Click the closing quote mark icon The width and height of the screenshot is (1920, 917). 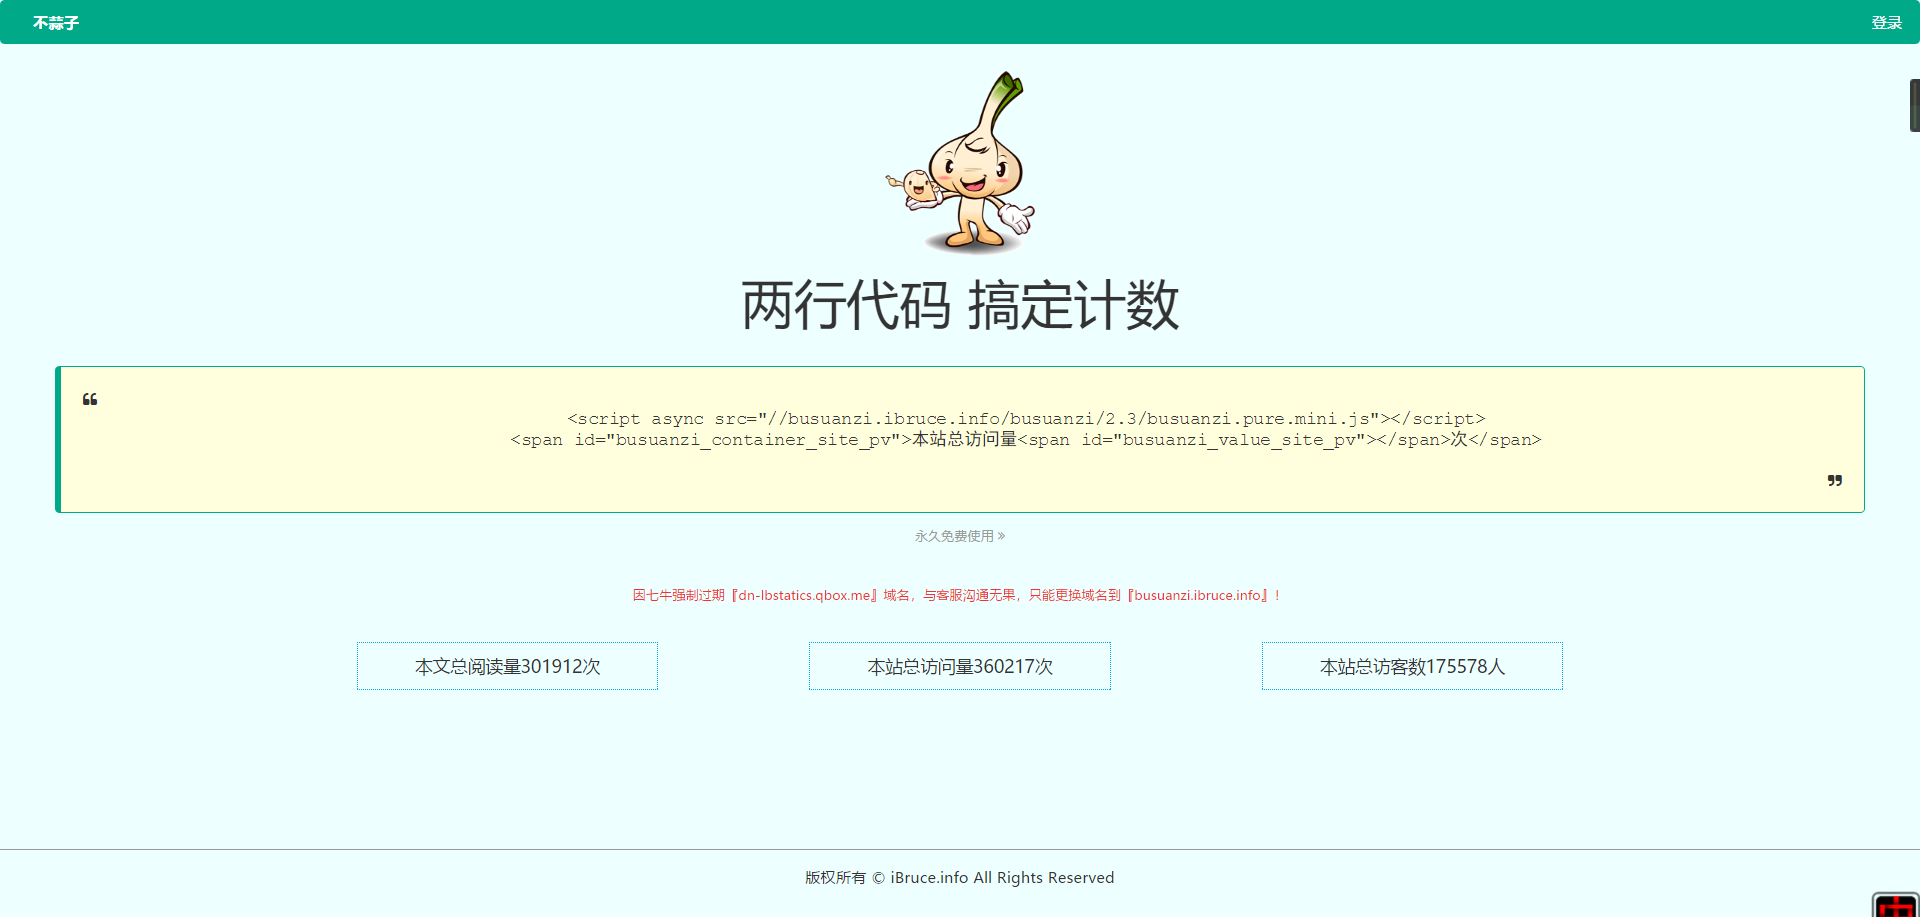pyautogui.click(x=1834, y=480)
